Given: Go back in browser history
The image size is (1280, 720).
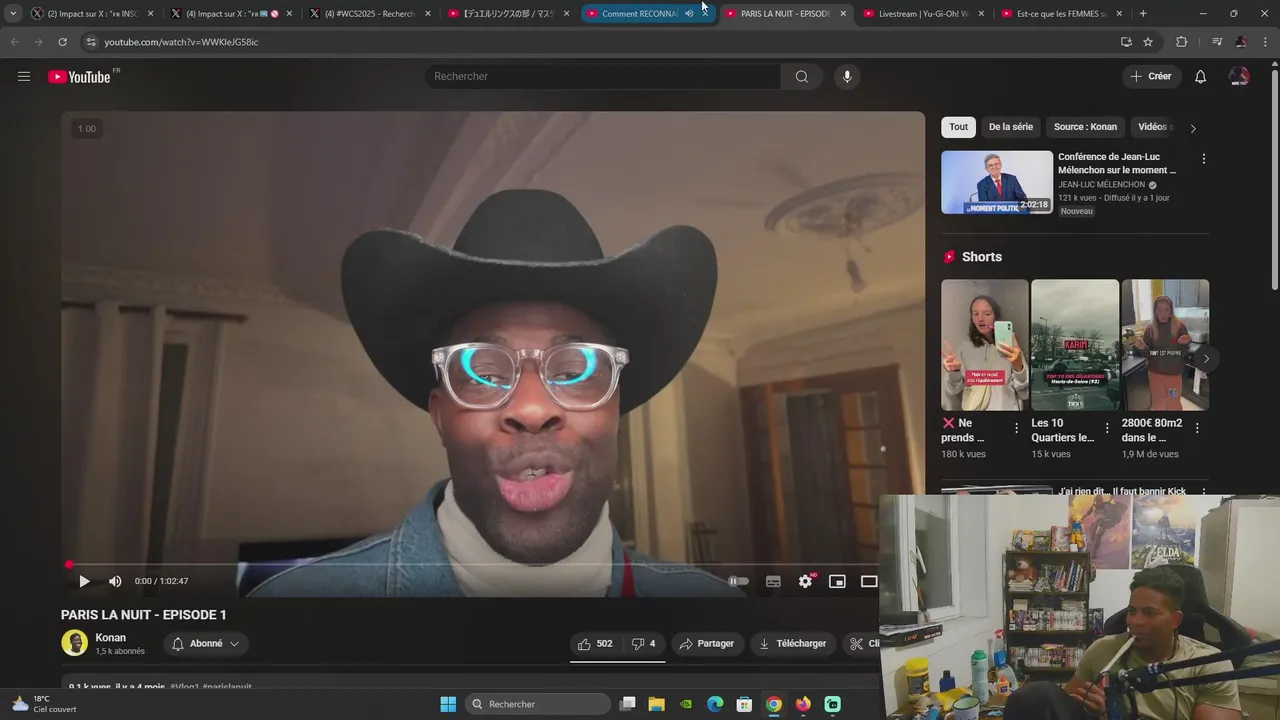Looking at the screenshot, I should pos(14,42).
